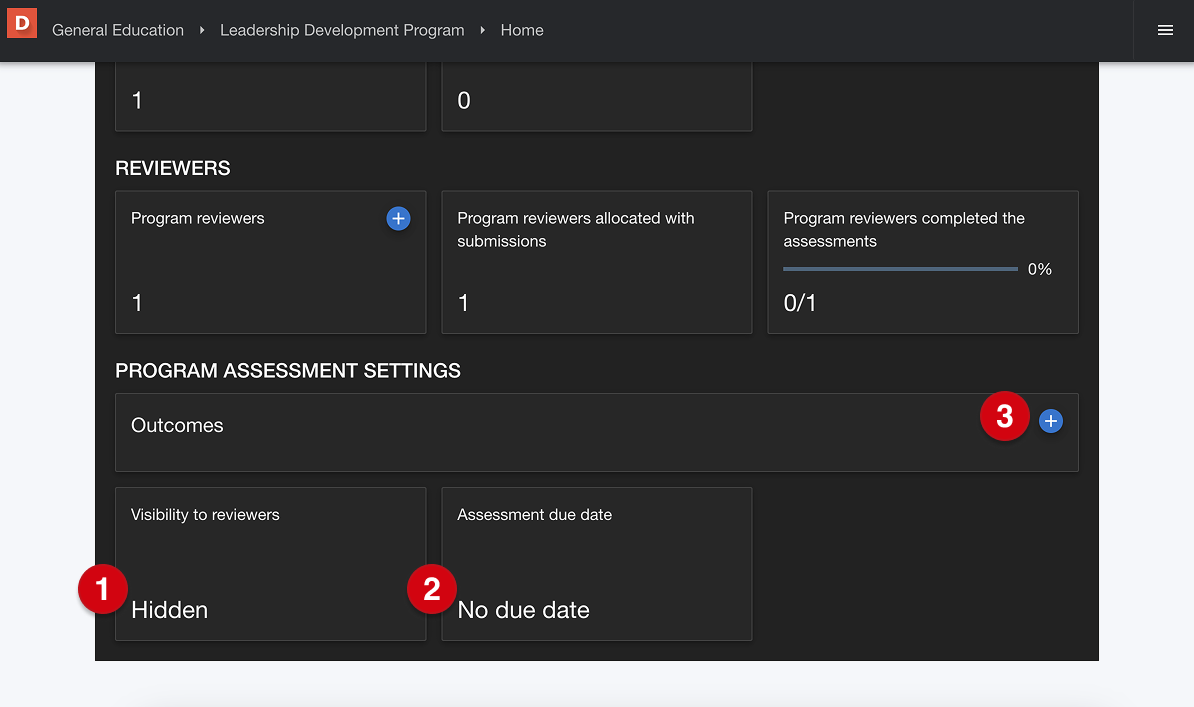Click the Hidden visibility value
The width and height of the screenshot is (1194, 707).
click(169, 609)
